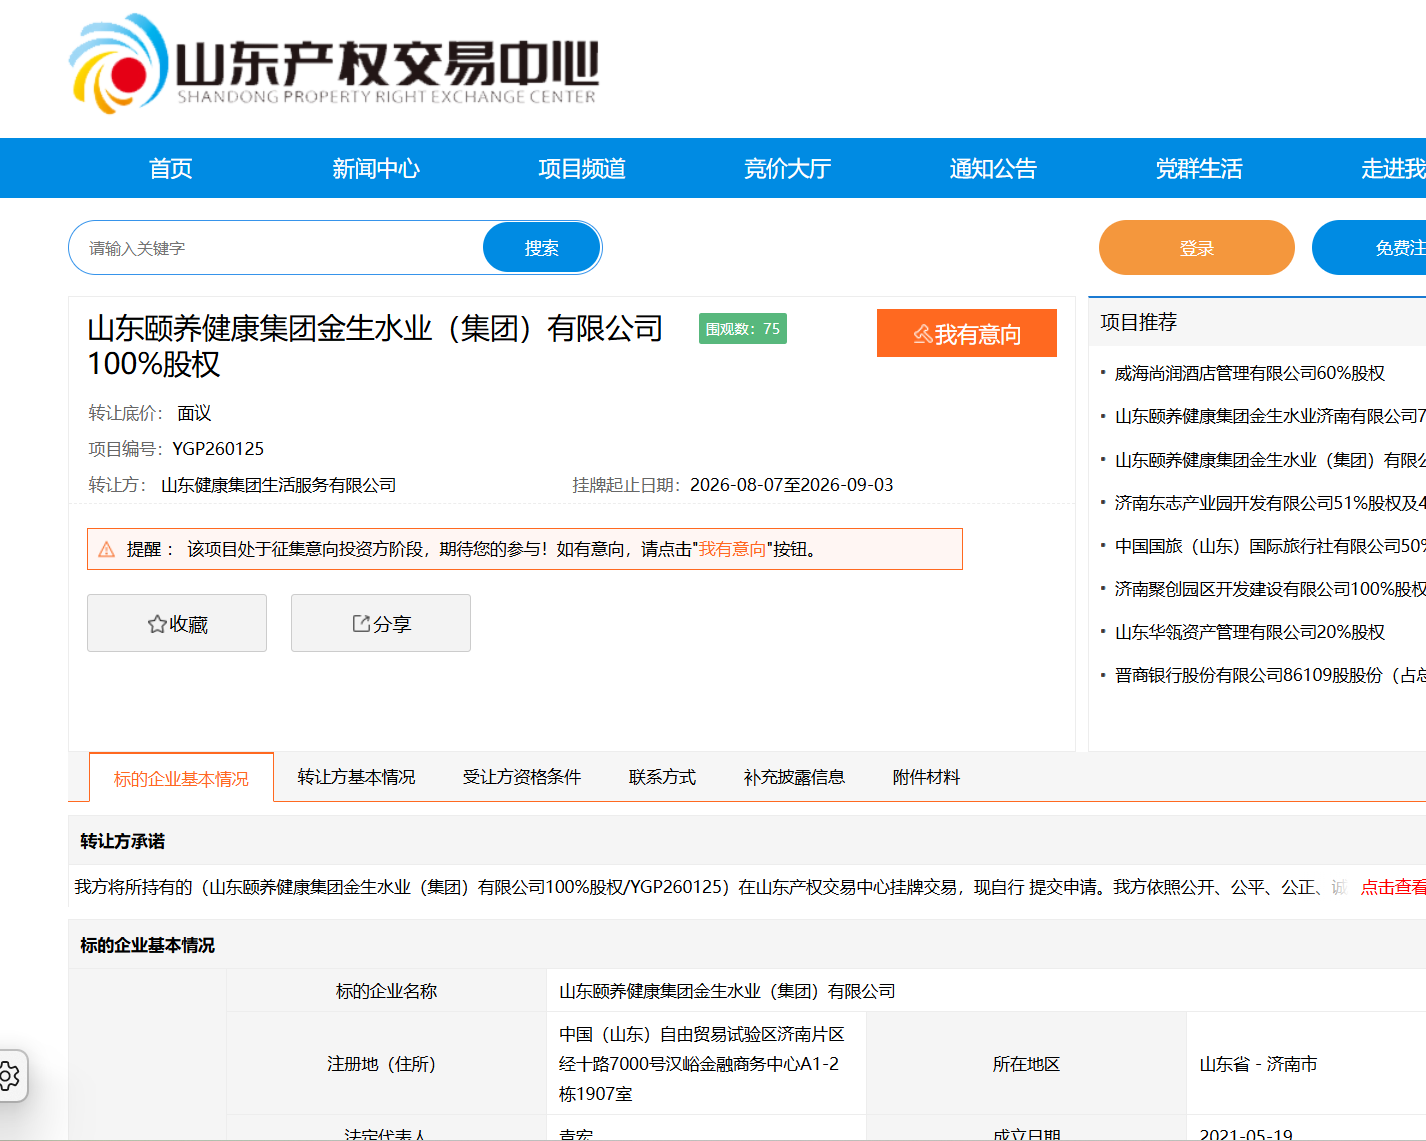Screen dimensions: 1426x1141
Task: Open recommended project 济南聚创园区开发建设有限公司100%股权
Action: [x=1270, y=589]
